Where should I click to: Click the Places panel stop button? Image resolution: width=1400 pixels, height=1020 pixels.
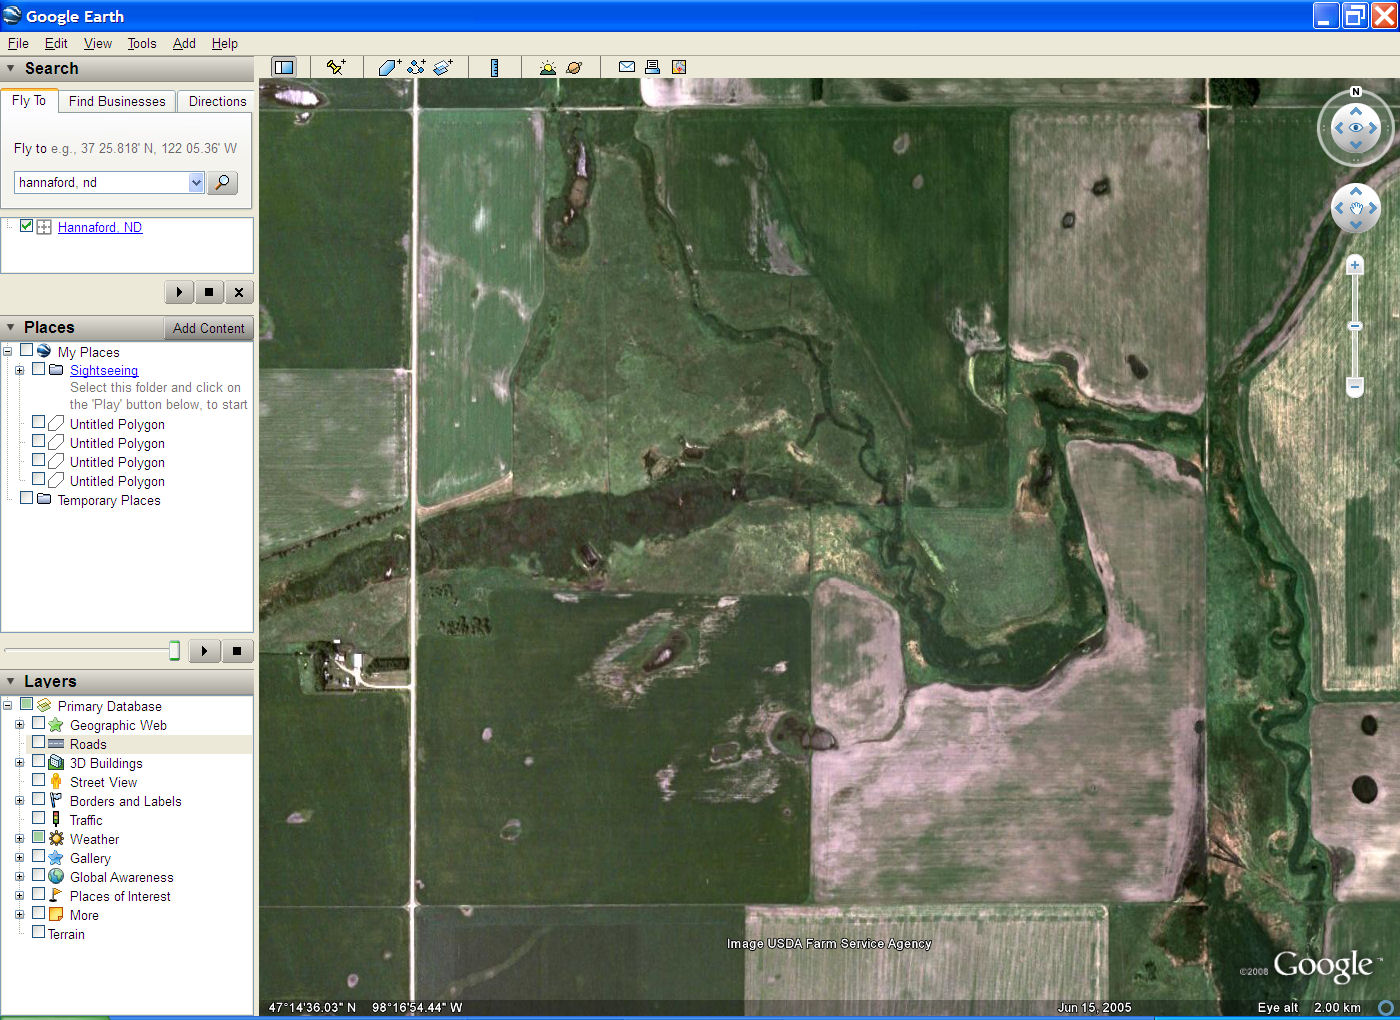pos(237,651)
